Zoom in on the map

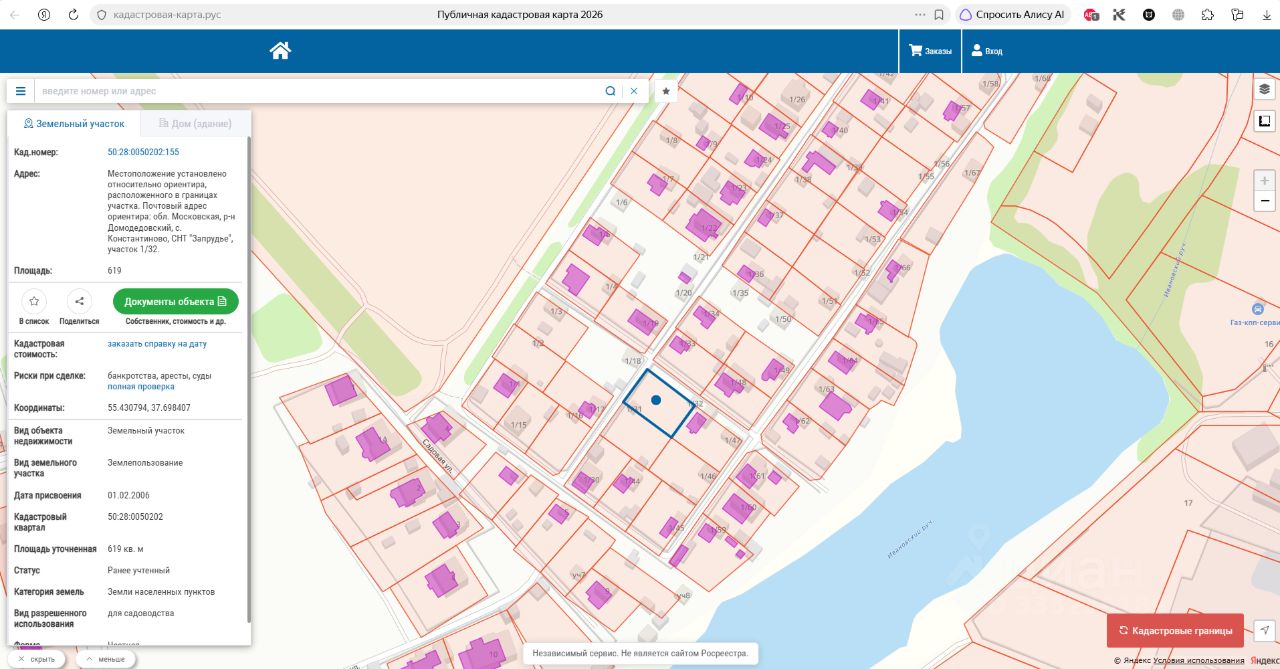click(1265, 181)
